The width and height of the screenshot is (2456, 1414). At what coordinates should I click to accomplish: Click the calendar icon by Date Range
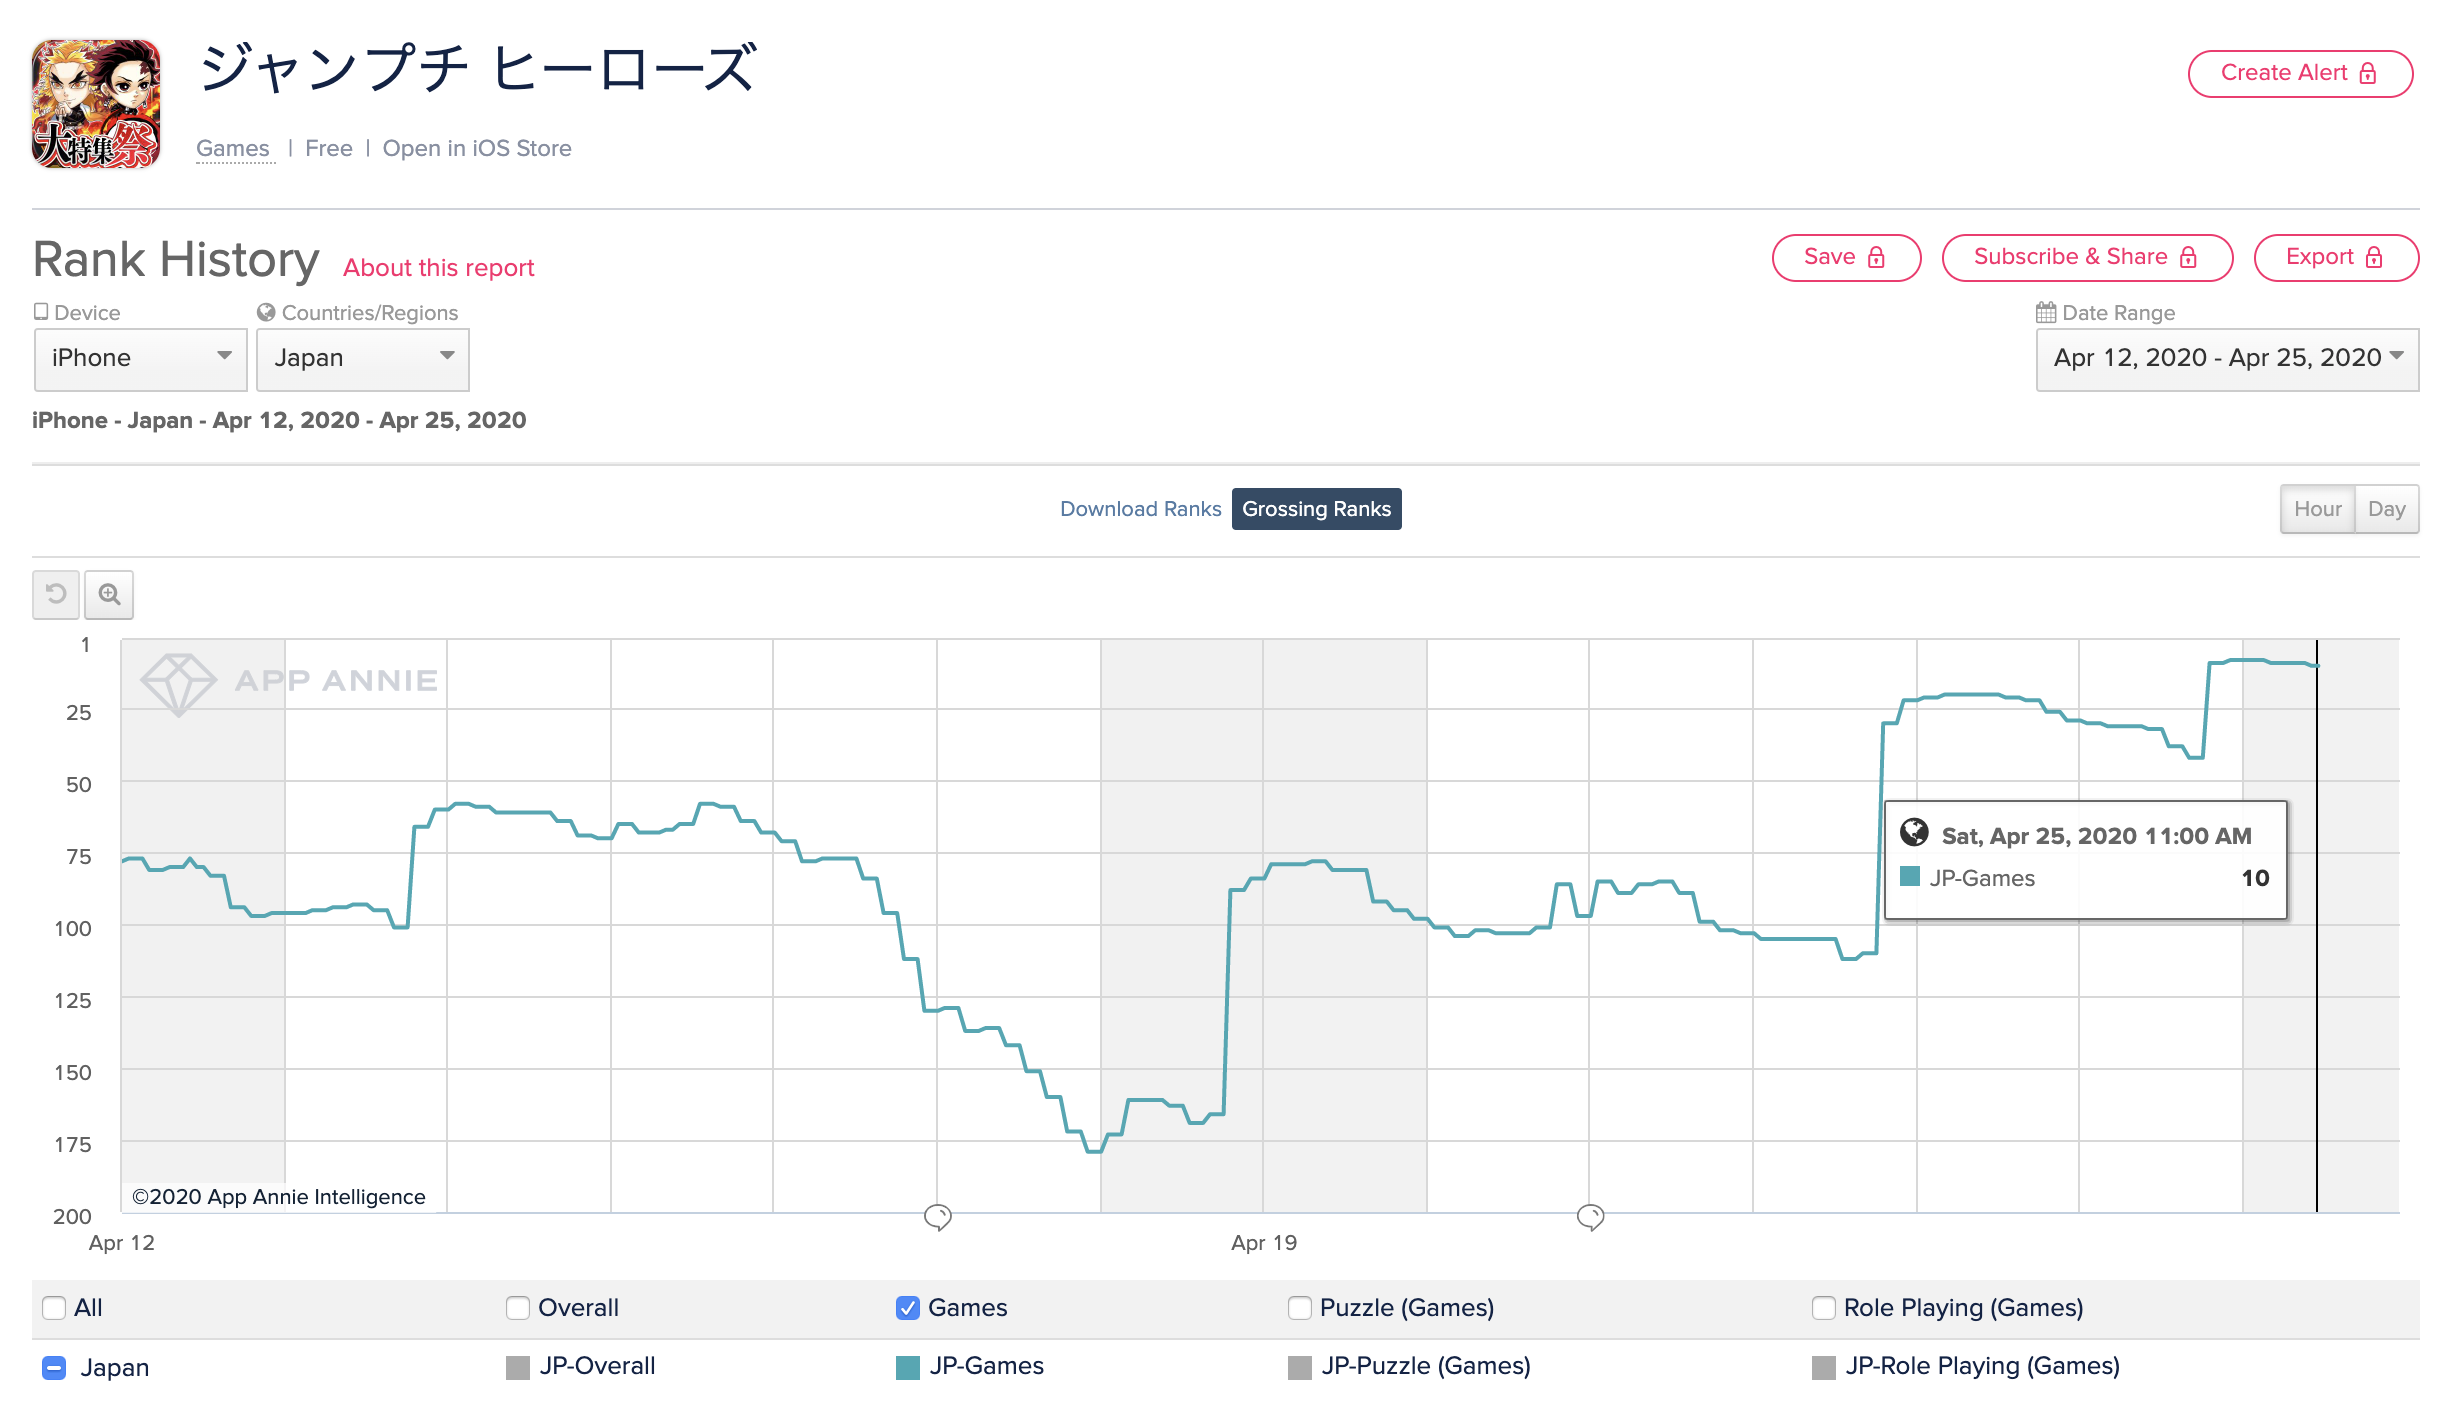(x=2046, y=312)
